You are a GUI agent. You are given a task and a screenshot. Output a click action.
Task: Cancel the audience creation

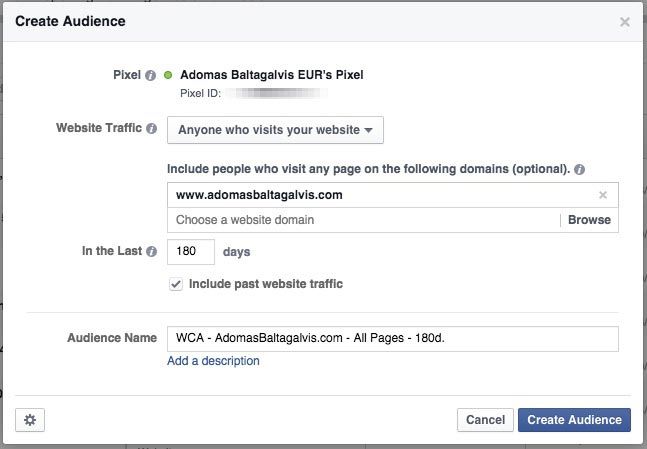[x=485, y=420]
